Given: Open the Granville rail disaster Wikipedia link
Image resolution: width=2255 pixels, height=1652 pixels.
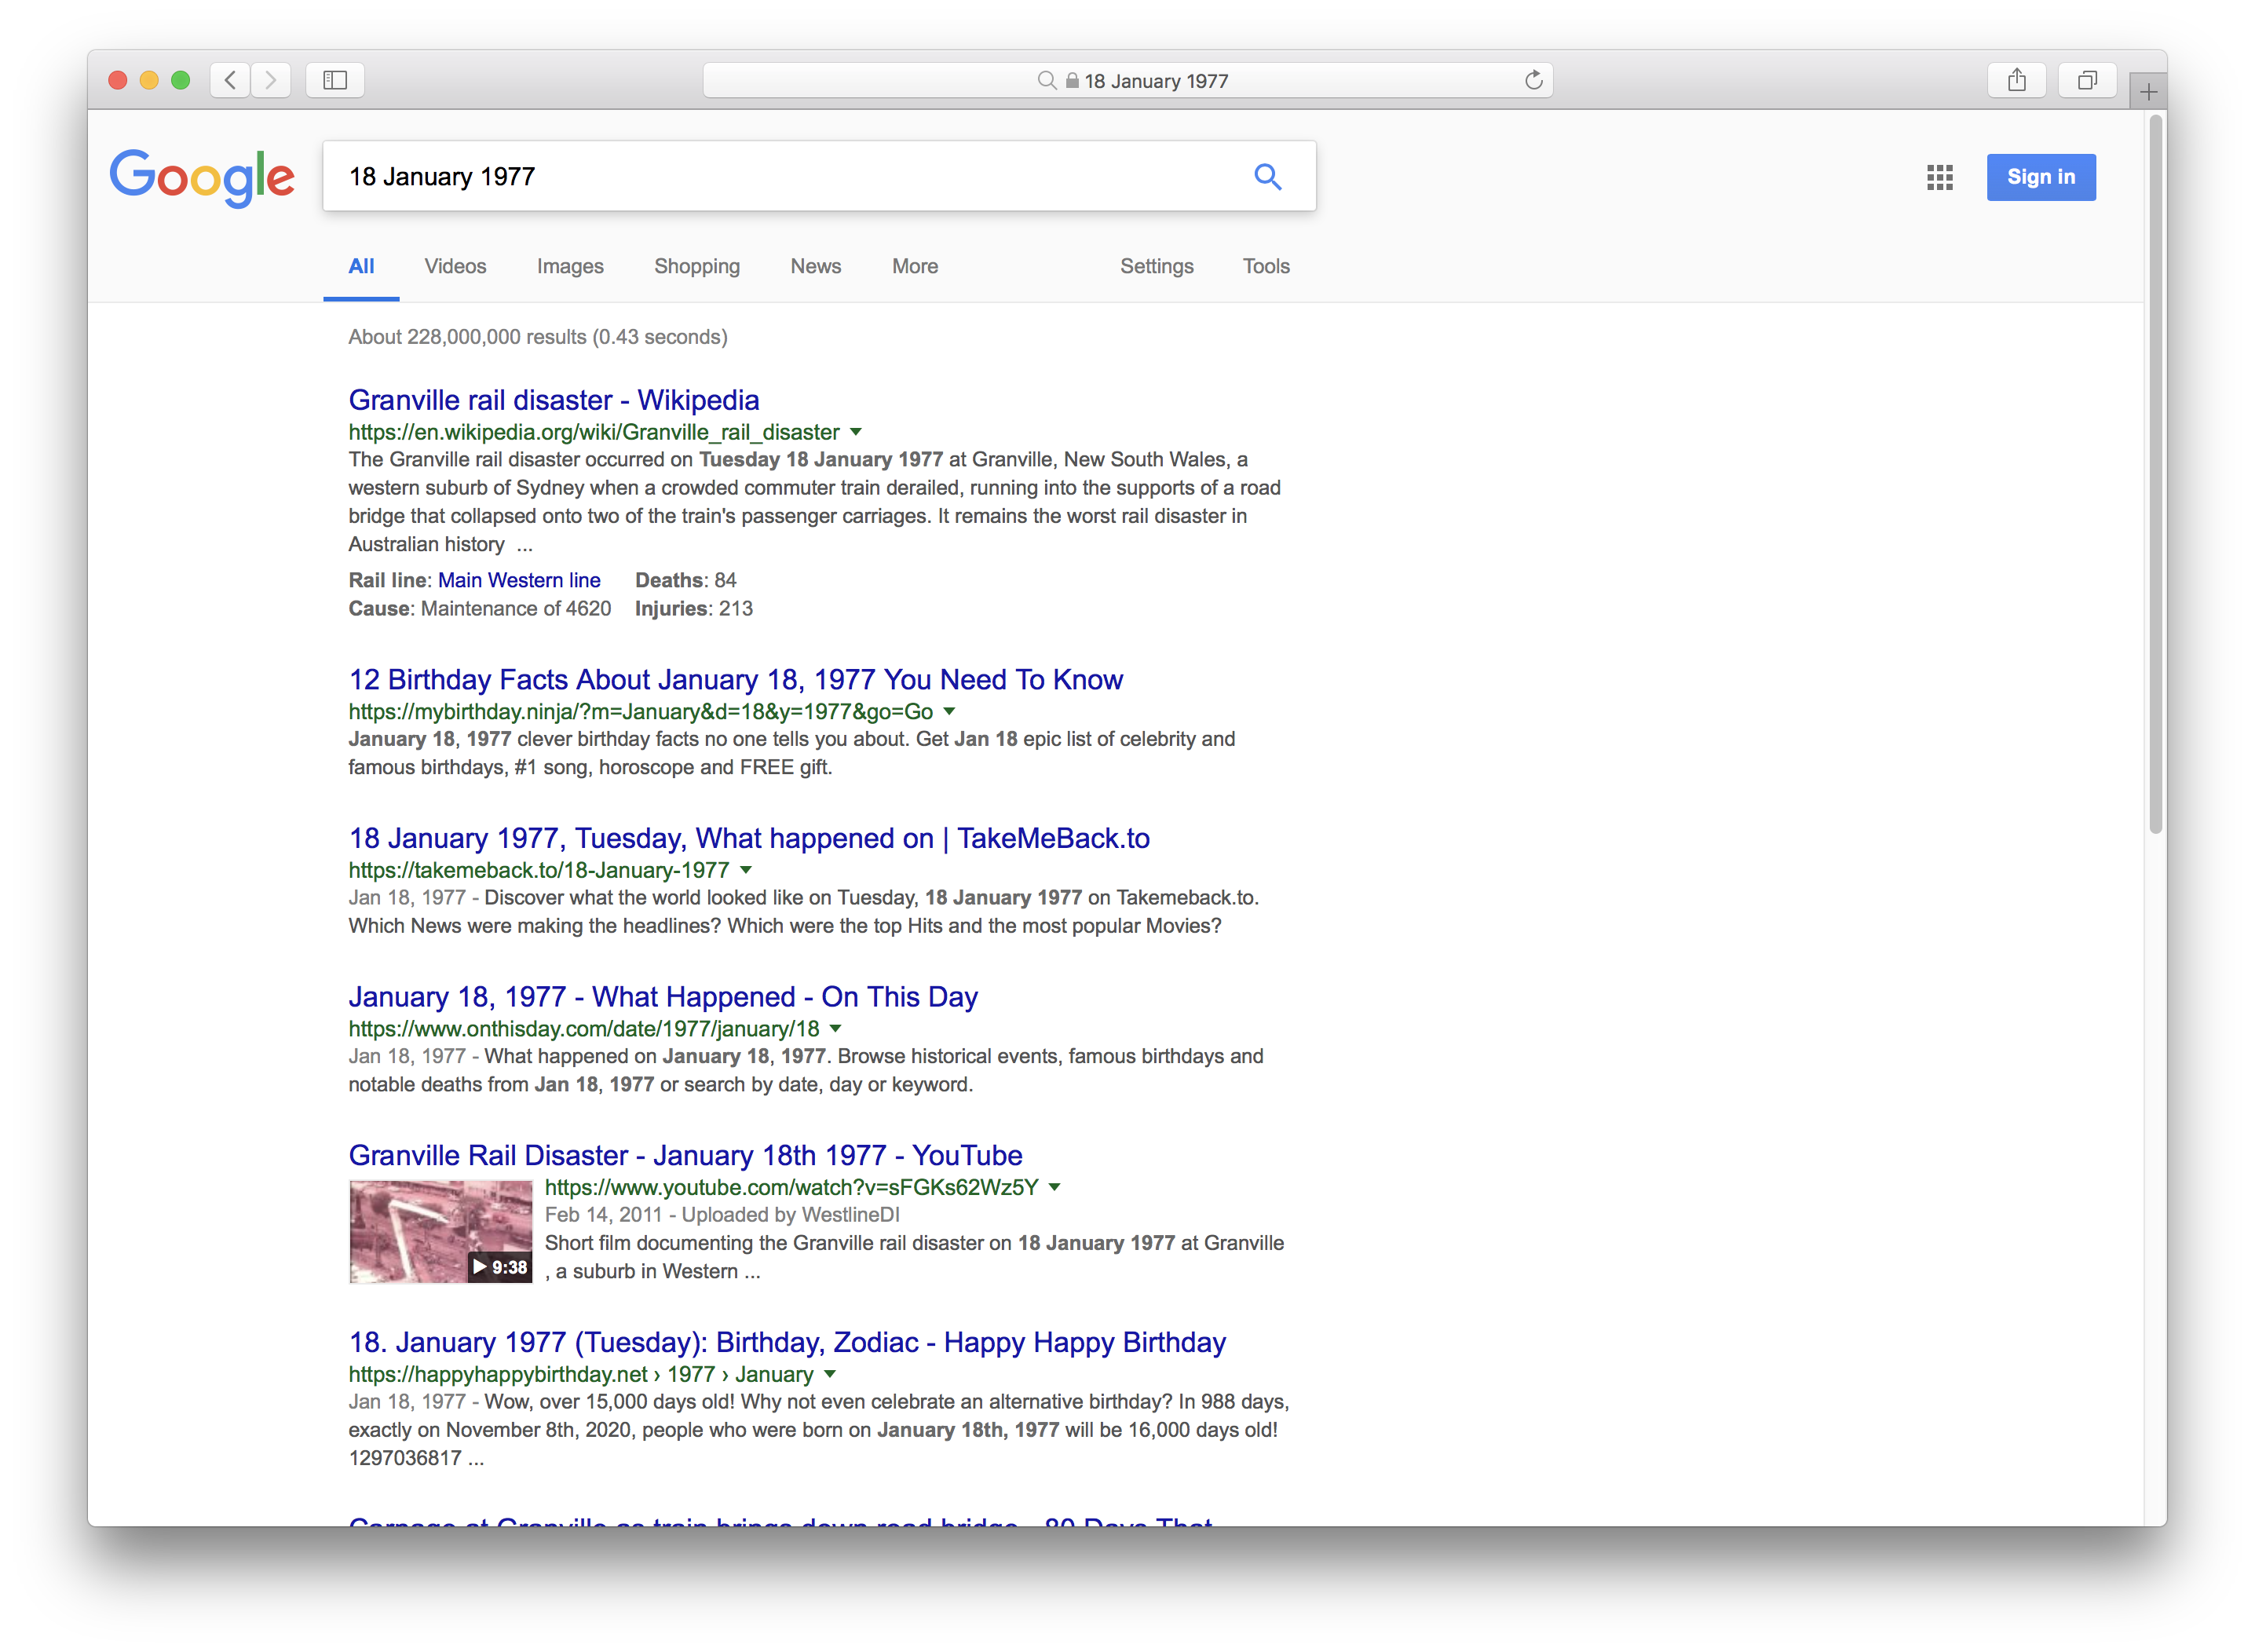Looking at the screenshot, I should click(x=553, y=400).
